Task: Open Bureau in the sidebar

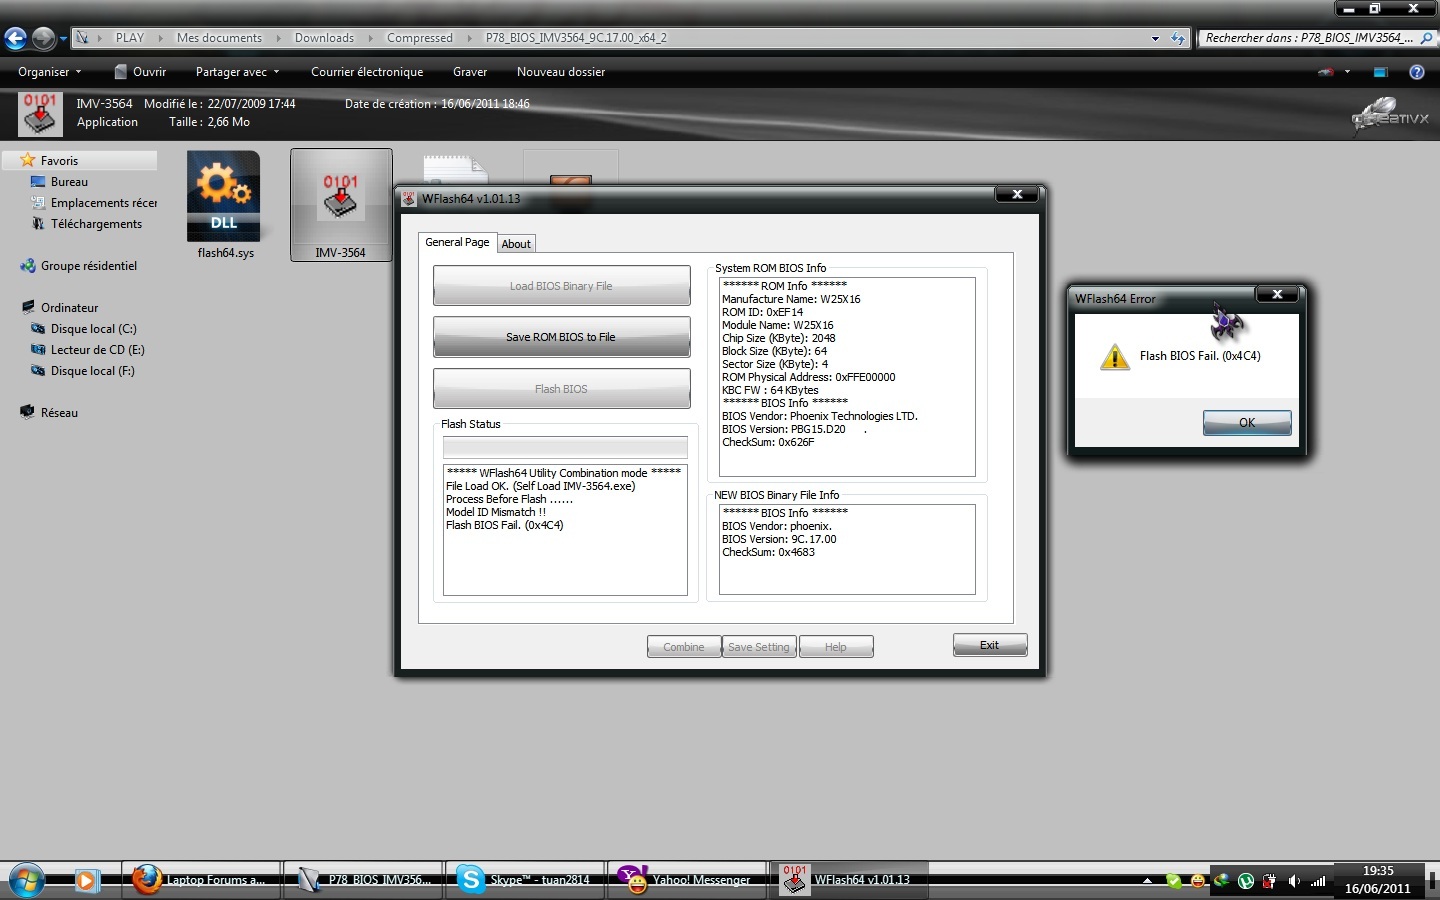Action: coord(69,182)
